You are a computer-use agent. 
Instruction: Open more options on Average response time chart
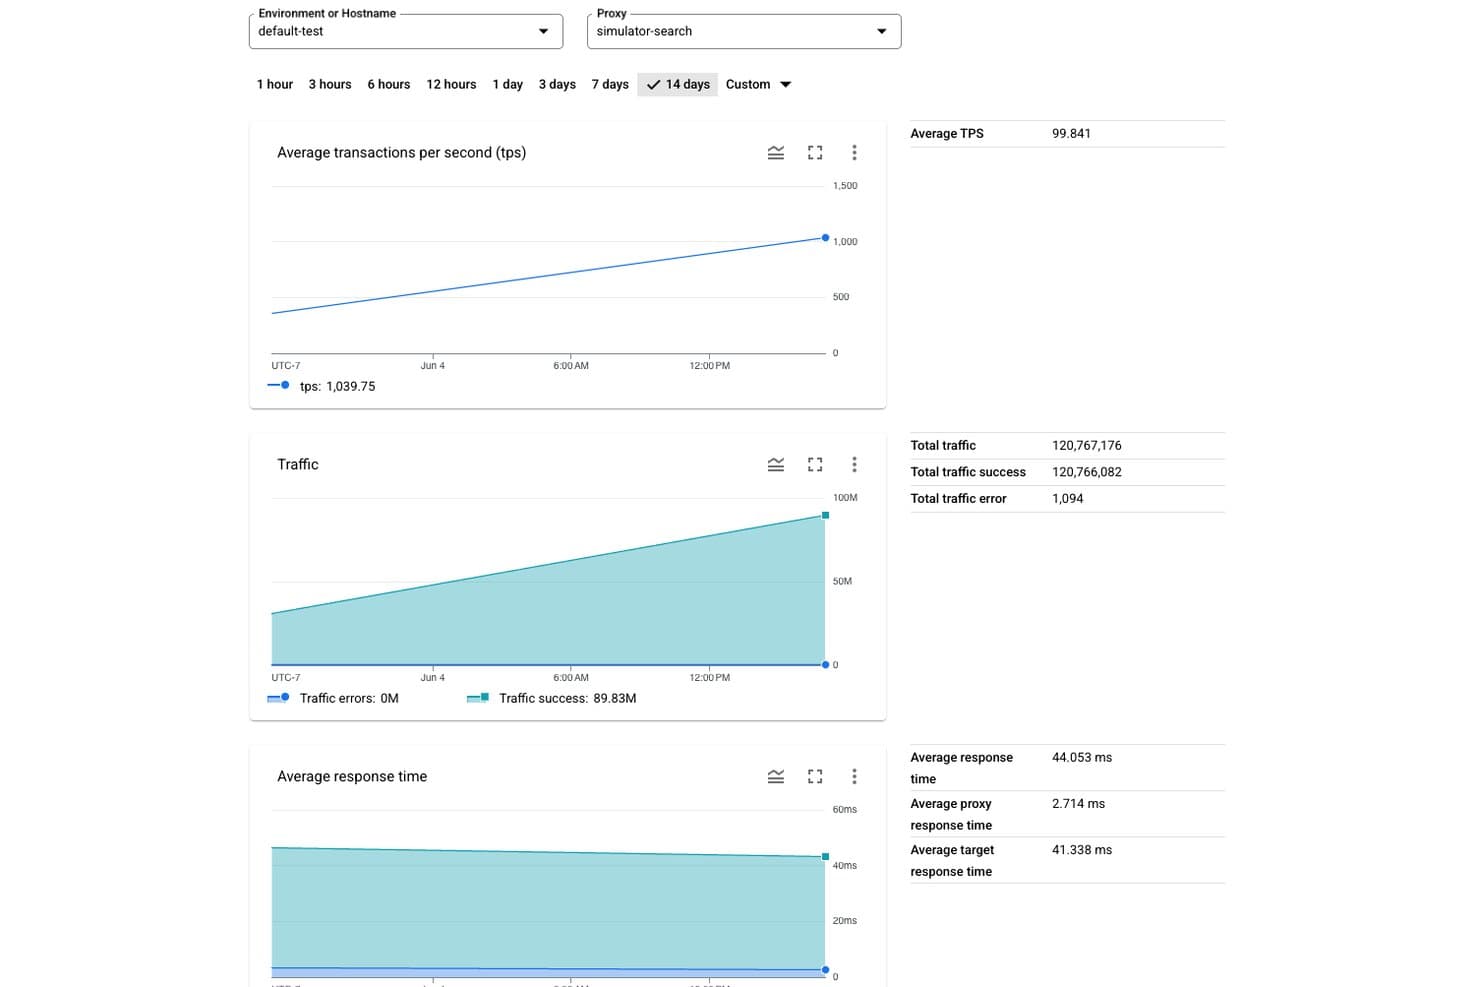click(854, 777)
